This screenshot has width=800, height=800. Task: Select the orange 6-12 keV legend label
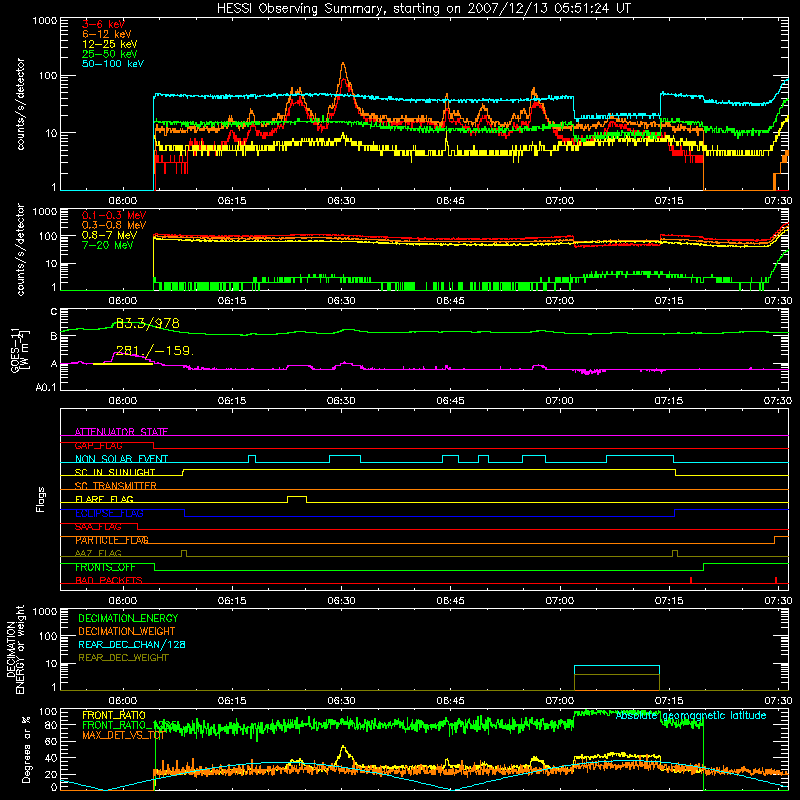click(107, 34)
